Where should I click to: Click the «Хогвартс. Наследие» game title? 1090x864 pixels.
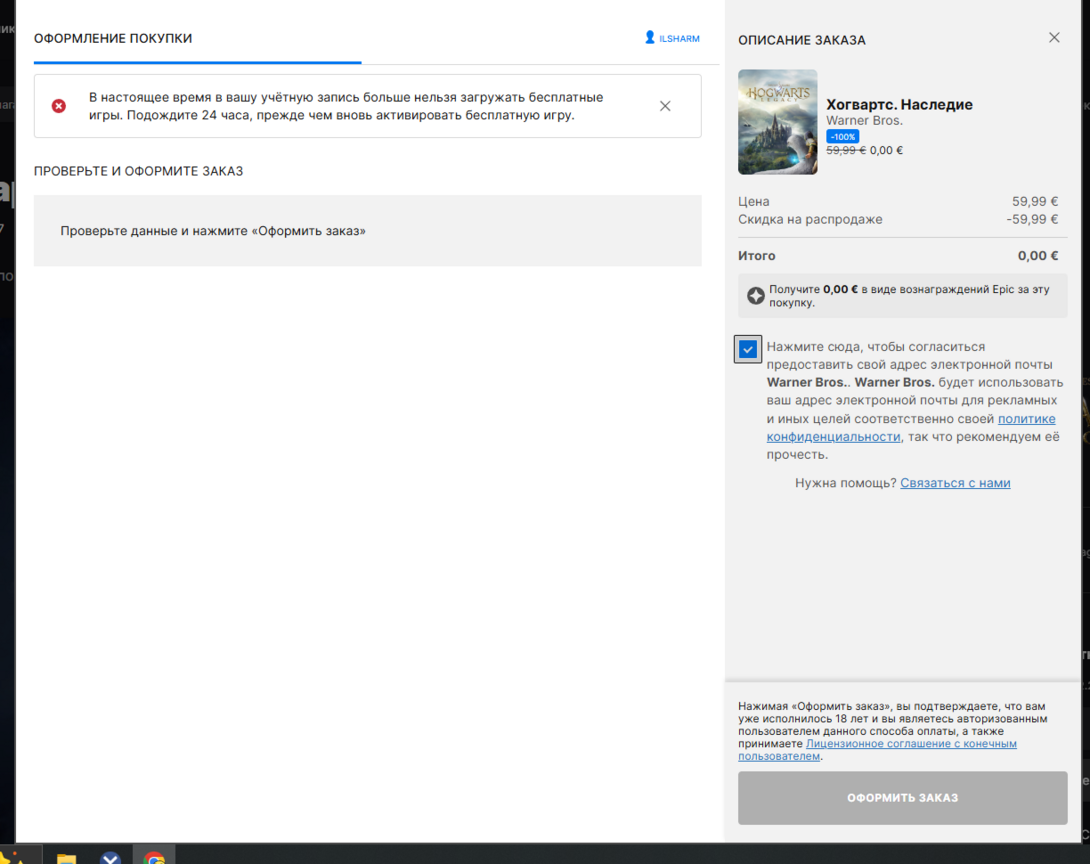click(899, 104)
